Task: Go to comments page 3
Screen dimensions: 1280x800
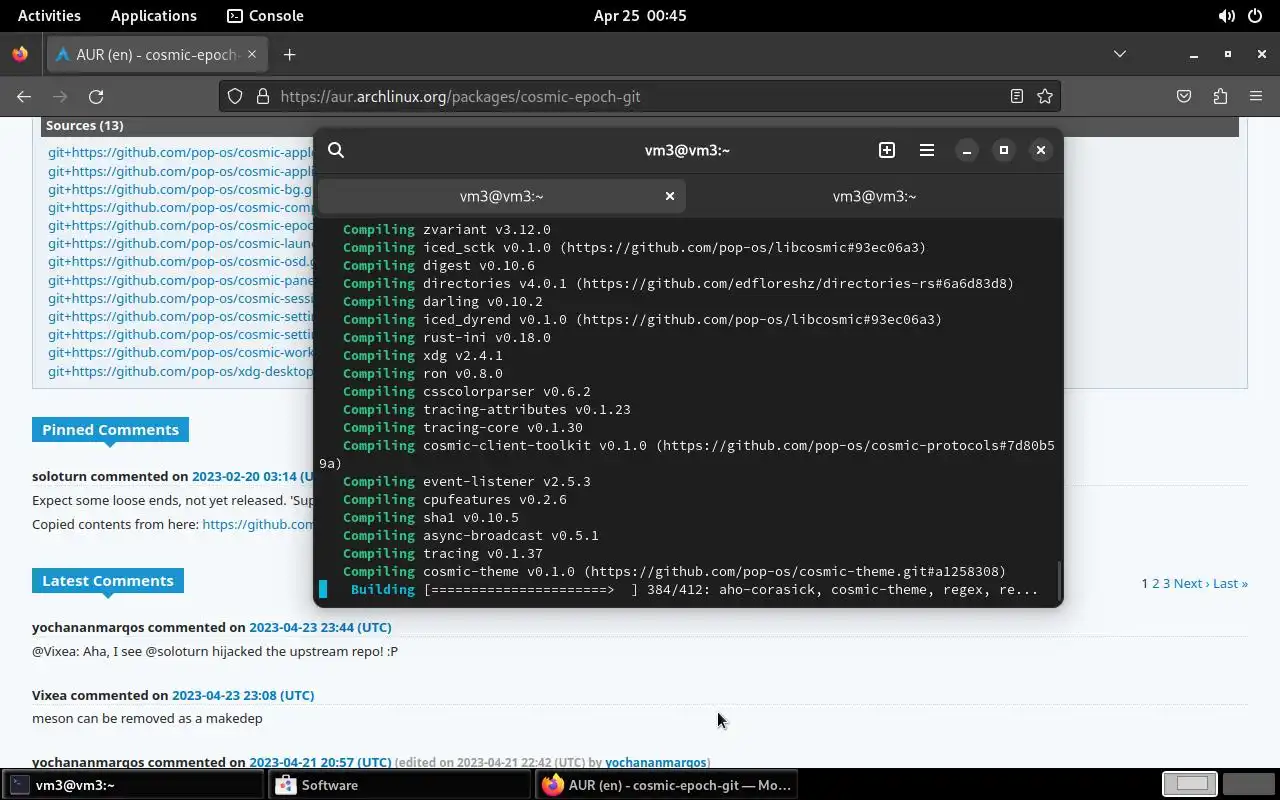Action: [x=1166, y=583]
